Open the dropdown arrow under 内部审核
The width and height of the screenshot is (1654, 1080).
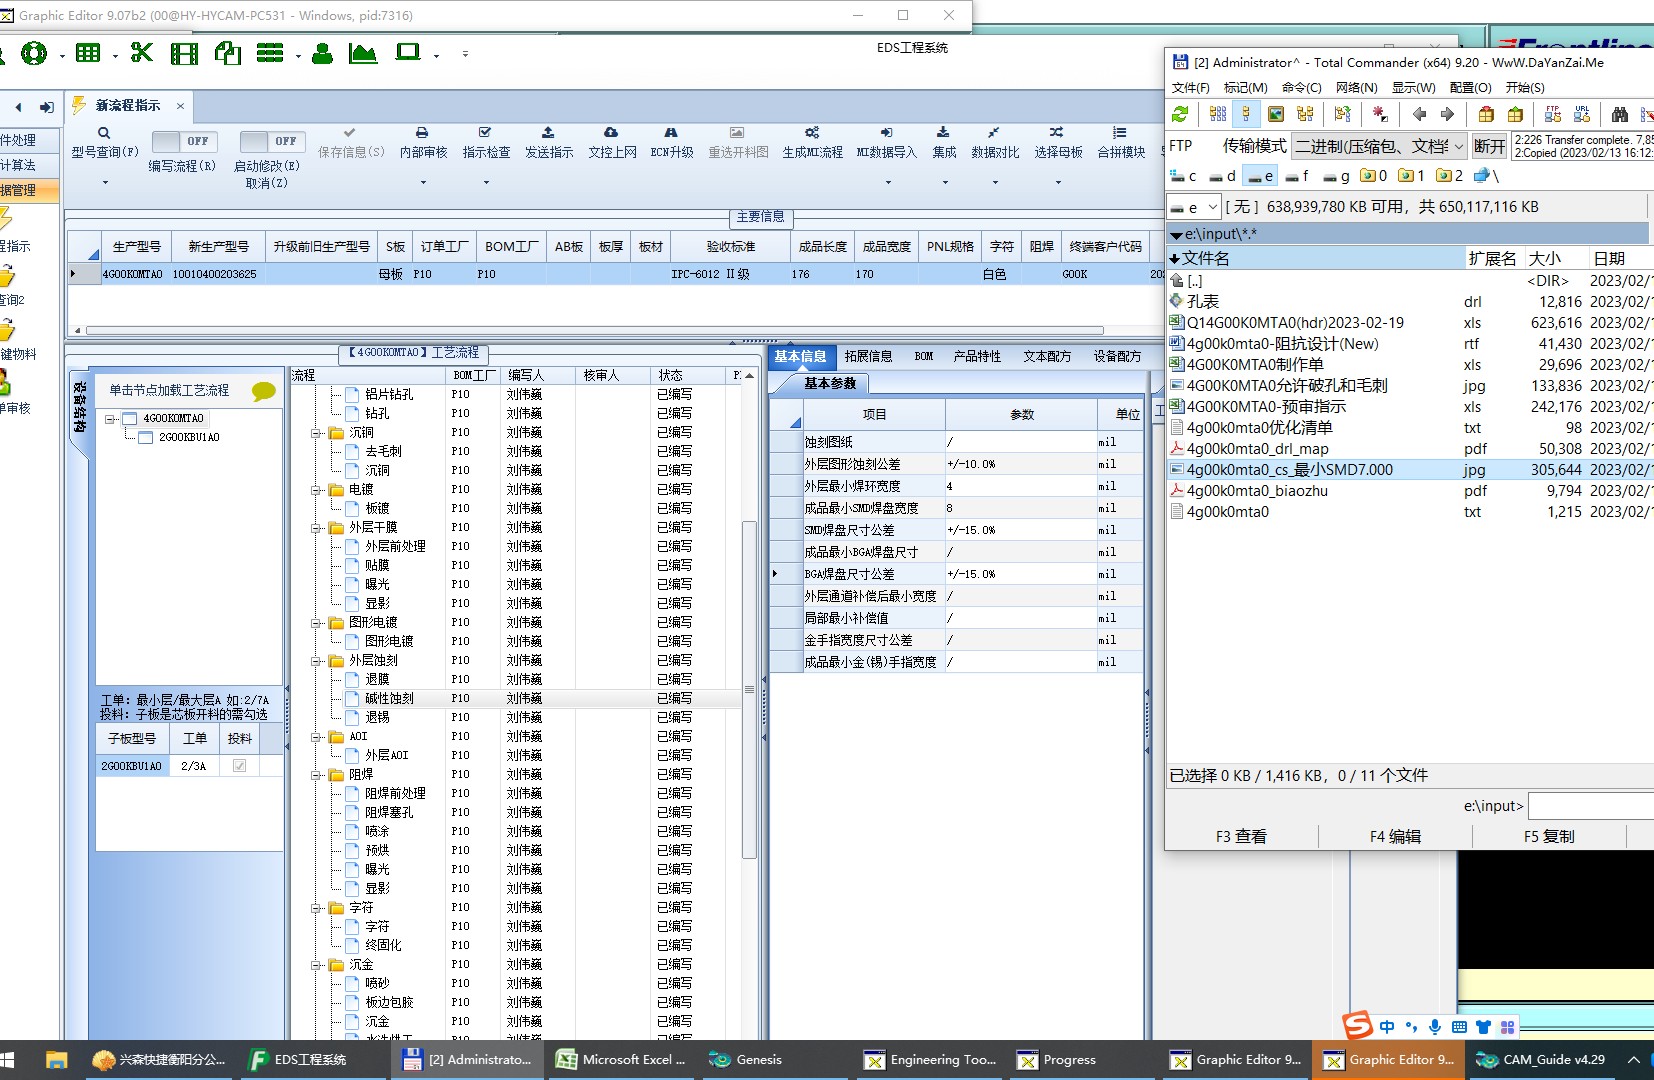click(423, 182)
